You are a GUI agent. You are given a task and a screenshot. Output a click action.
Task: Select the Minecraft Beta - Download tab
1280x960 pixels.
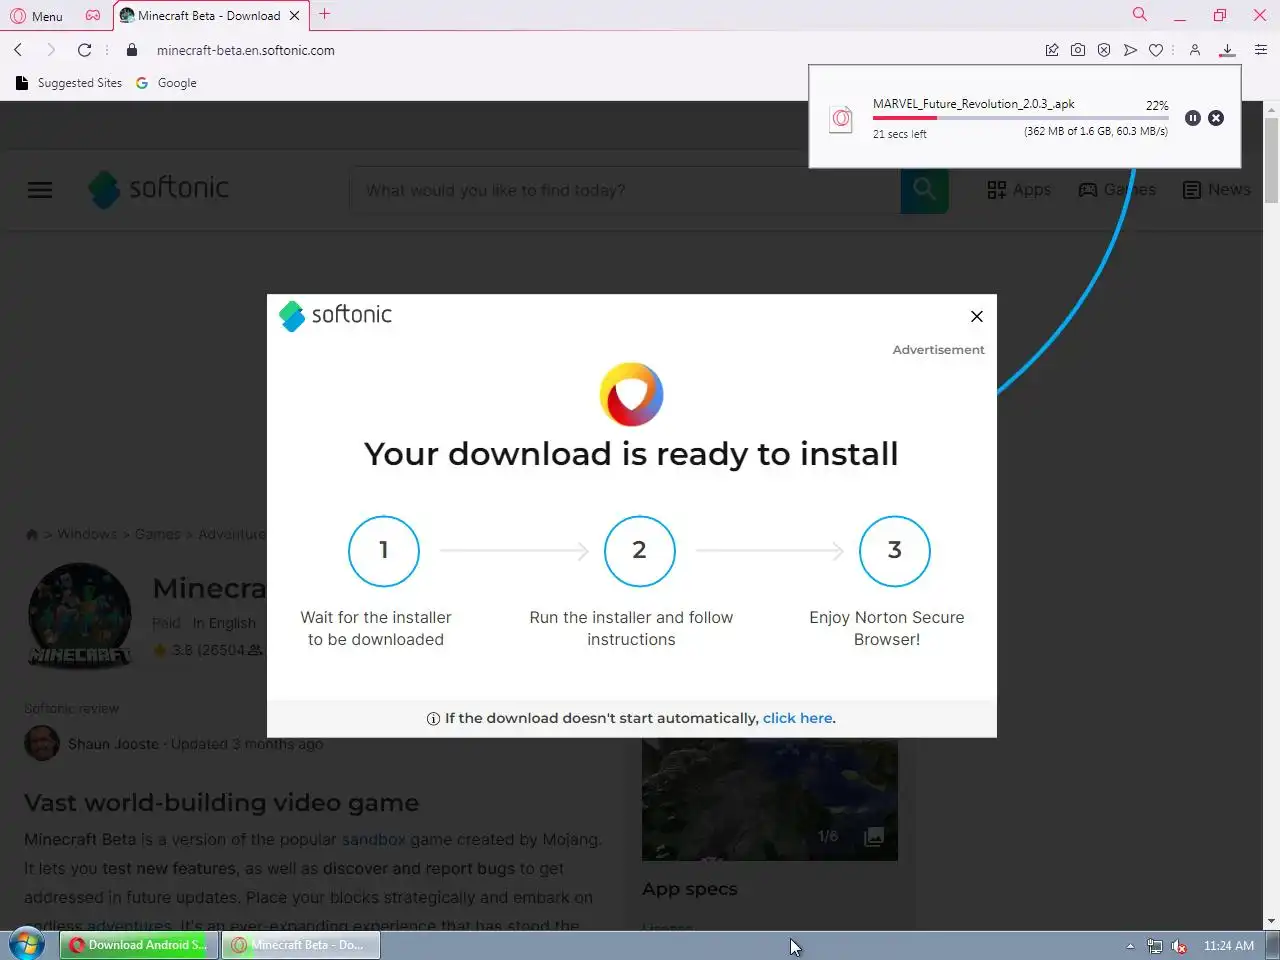click(x=208, y=16)
